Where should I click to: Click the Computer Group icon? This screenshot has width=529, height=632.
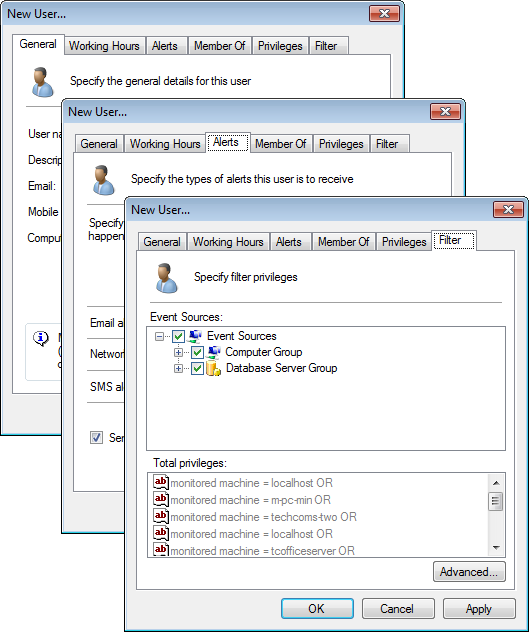(x=213, y=352)
